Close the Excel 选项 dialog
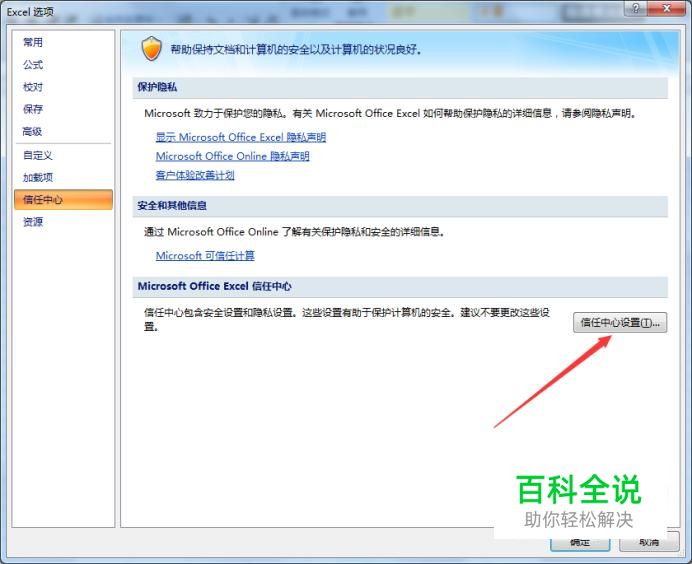The height and width of the screenshot is (564, 692). point(667,8)
